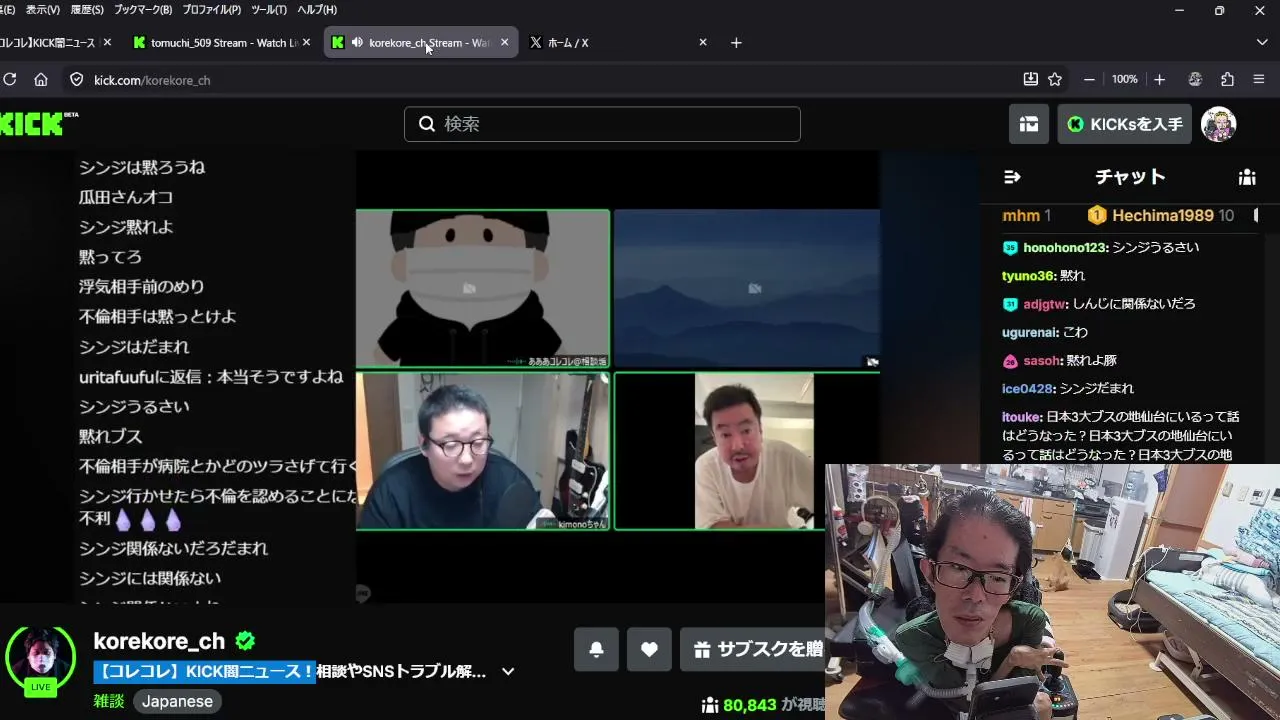The height and width of the screenshot is (720, 1280).
Task: Click the チャット panel heading
Action: (x=1130, y=177)
